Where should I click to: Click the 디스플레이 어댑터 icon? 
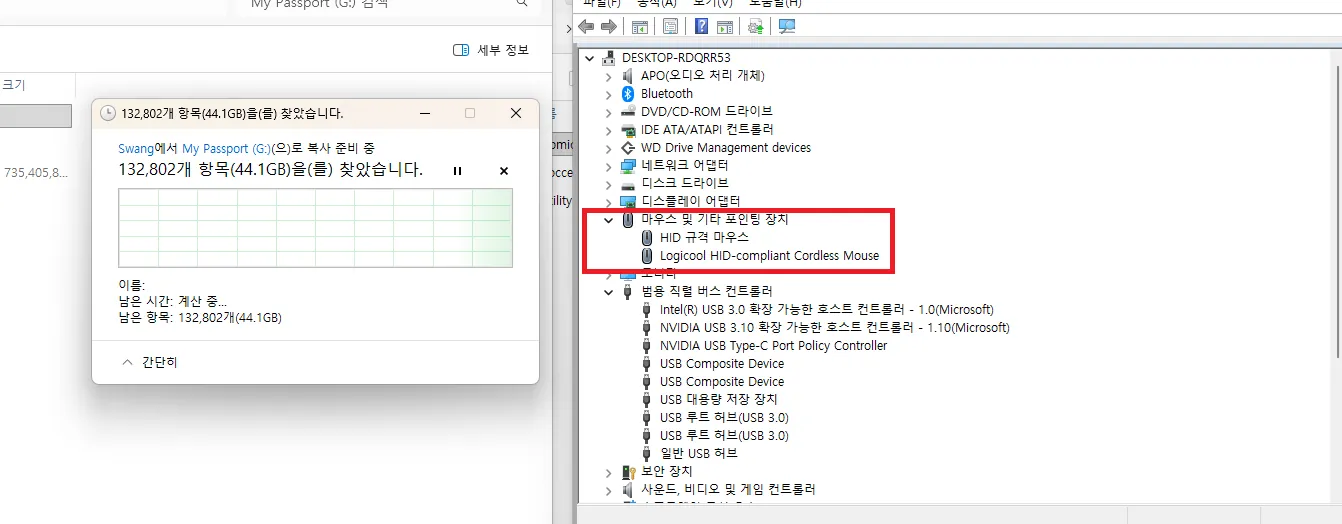(x=628, y=201)
